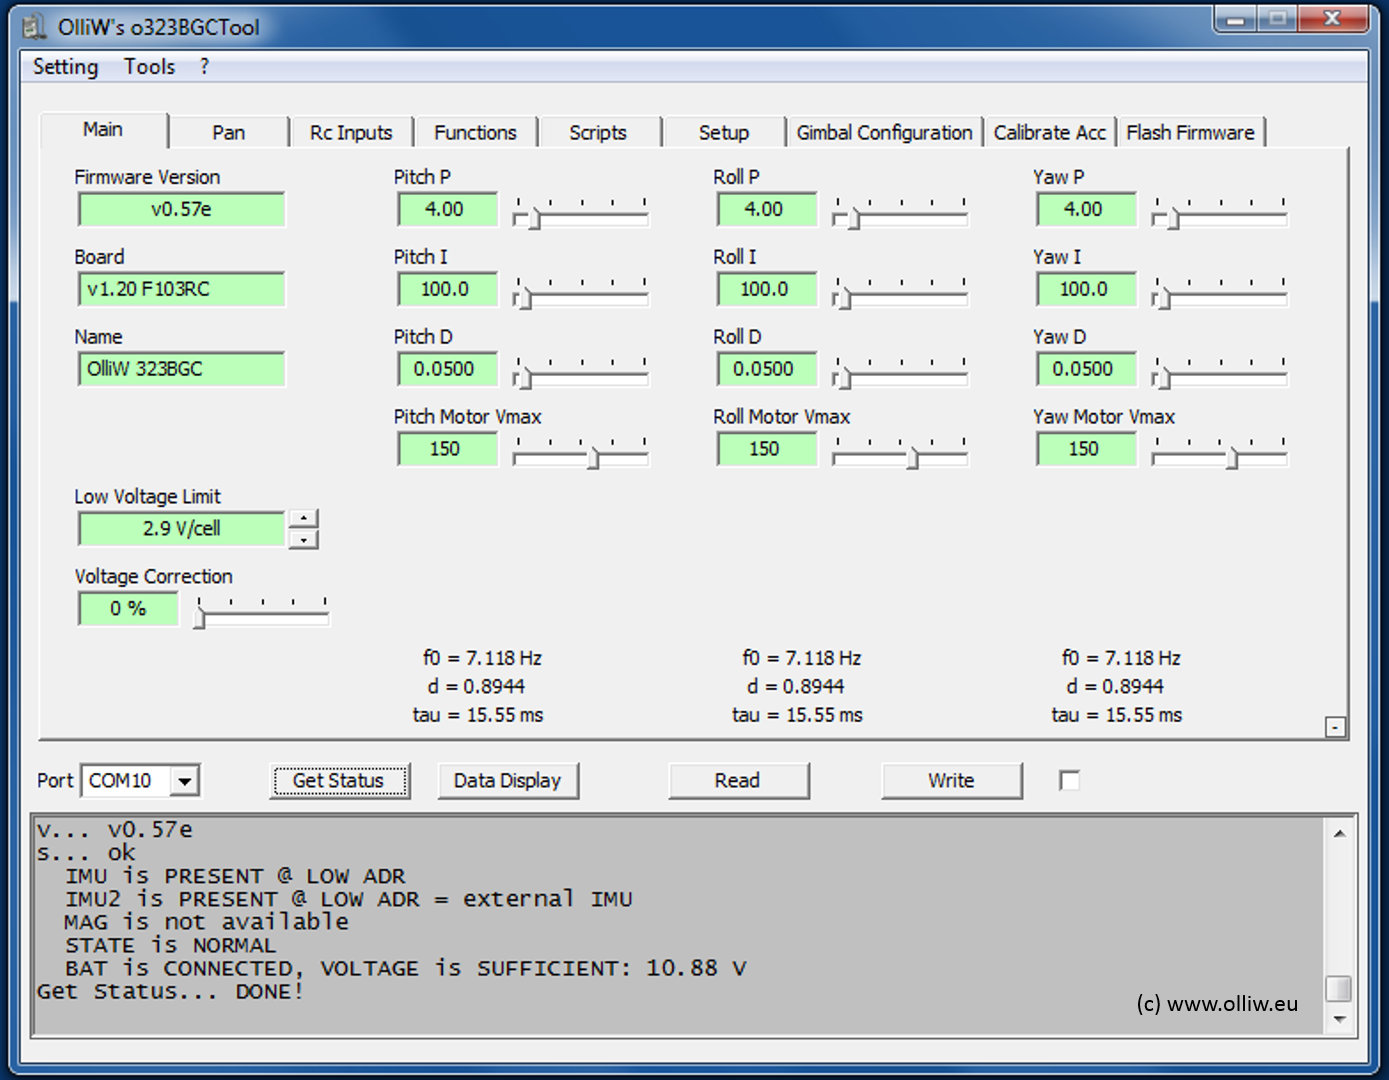Open the Tools menu

pyautogui.click(x=149, y=67)
